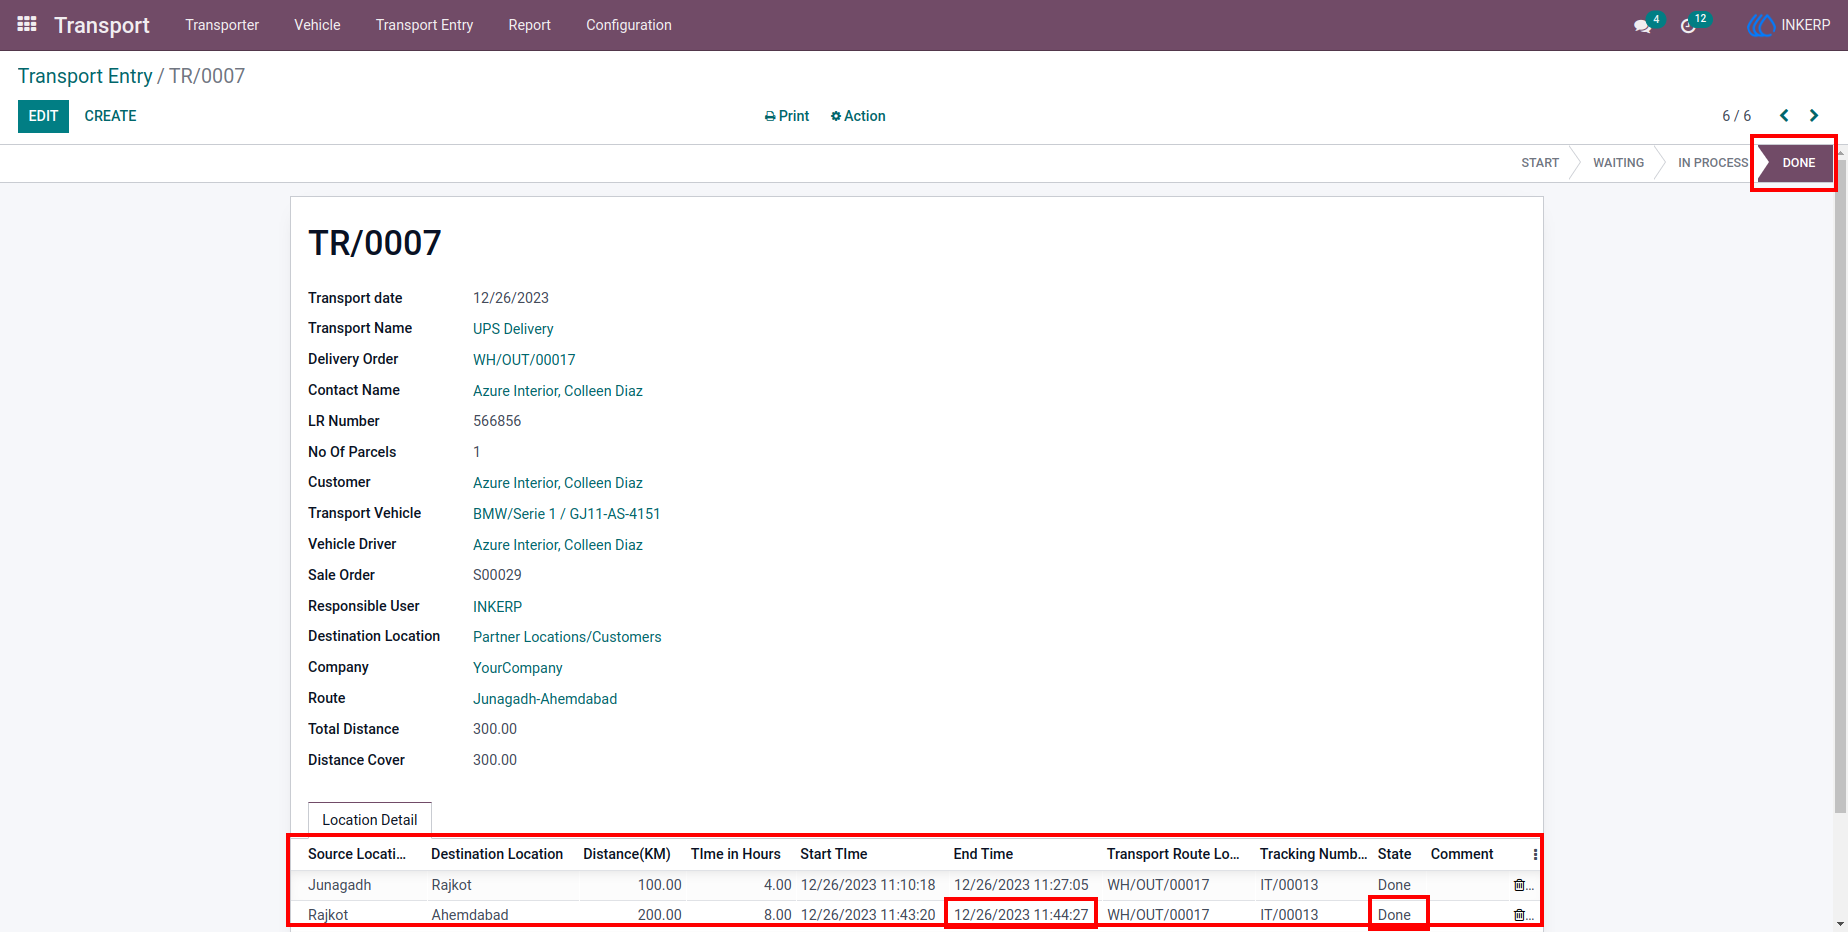Click the WAITING status stage
Image resolution: width=1848 pixels, height=932 pixels.
(1618, 163)
